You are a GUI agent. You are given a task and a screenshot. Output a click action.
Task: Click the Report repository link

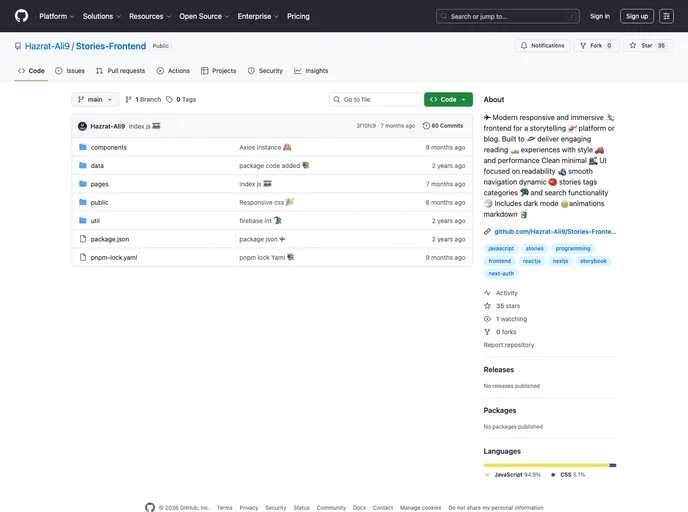(x=509, y=345)
